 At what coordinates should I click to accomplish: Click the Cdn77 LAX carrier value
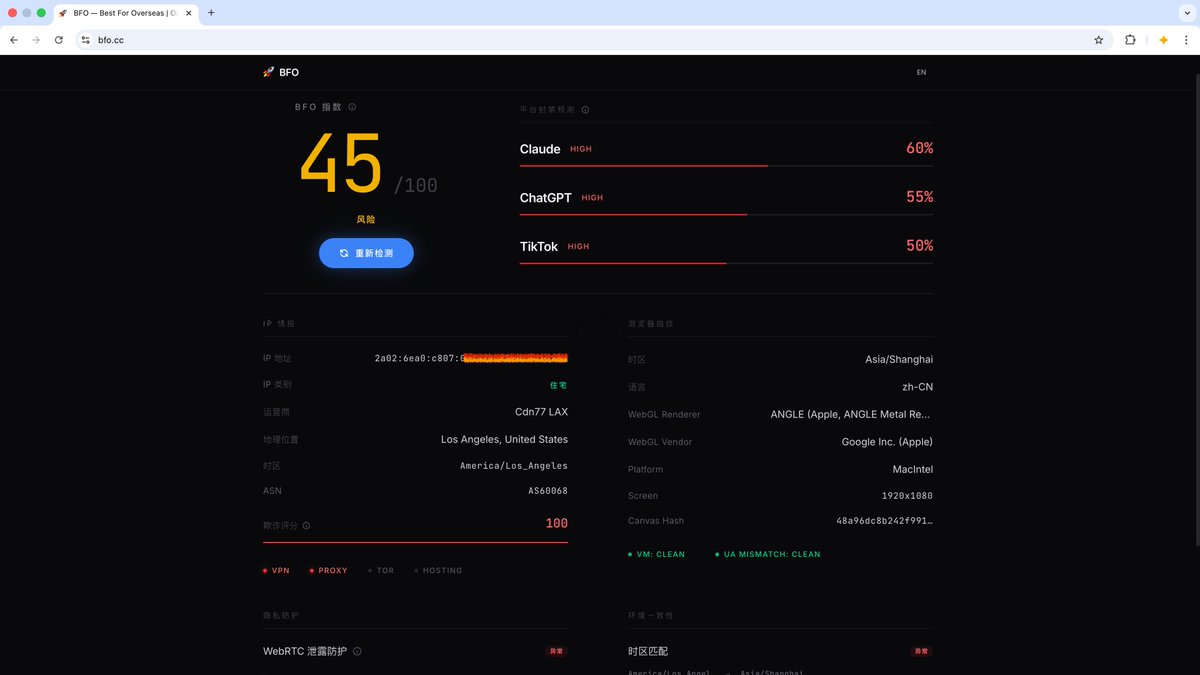coord(541,412)
